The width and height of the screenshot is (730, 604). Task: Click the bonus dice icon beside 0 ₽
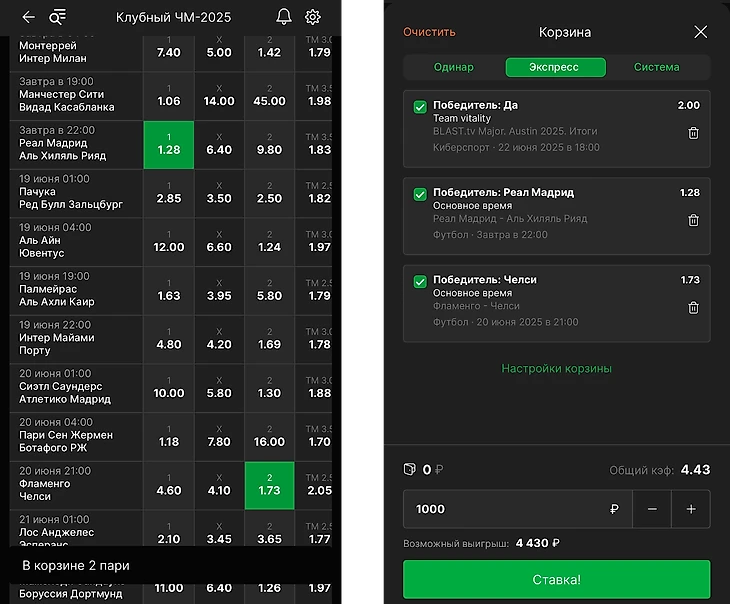(409, 469)
